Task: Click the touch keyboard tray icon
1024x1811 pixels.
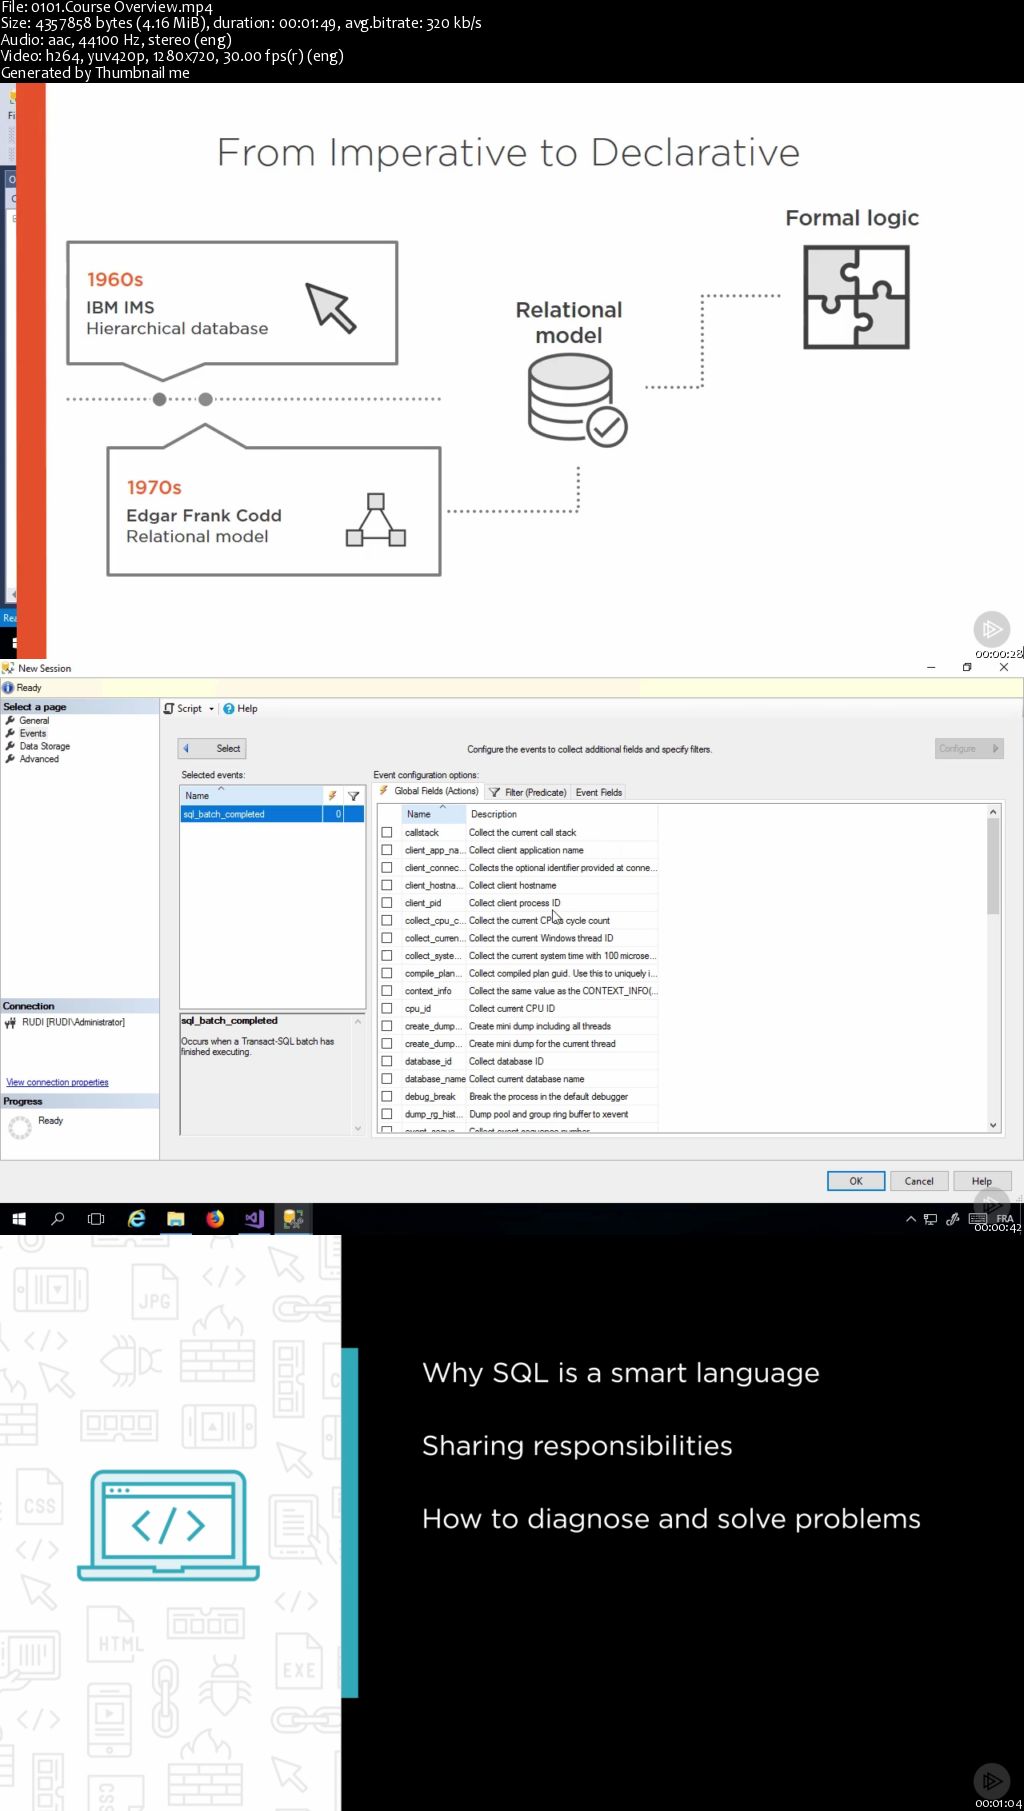Action: click(978, 1219)
